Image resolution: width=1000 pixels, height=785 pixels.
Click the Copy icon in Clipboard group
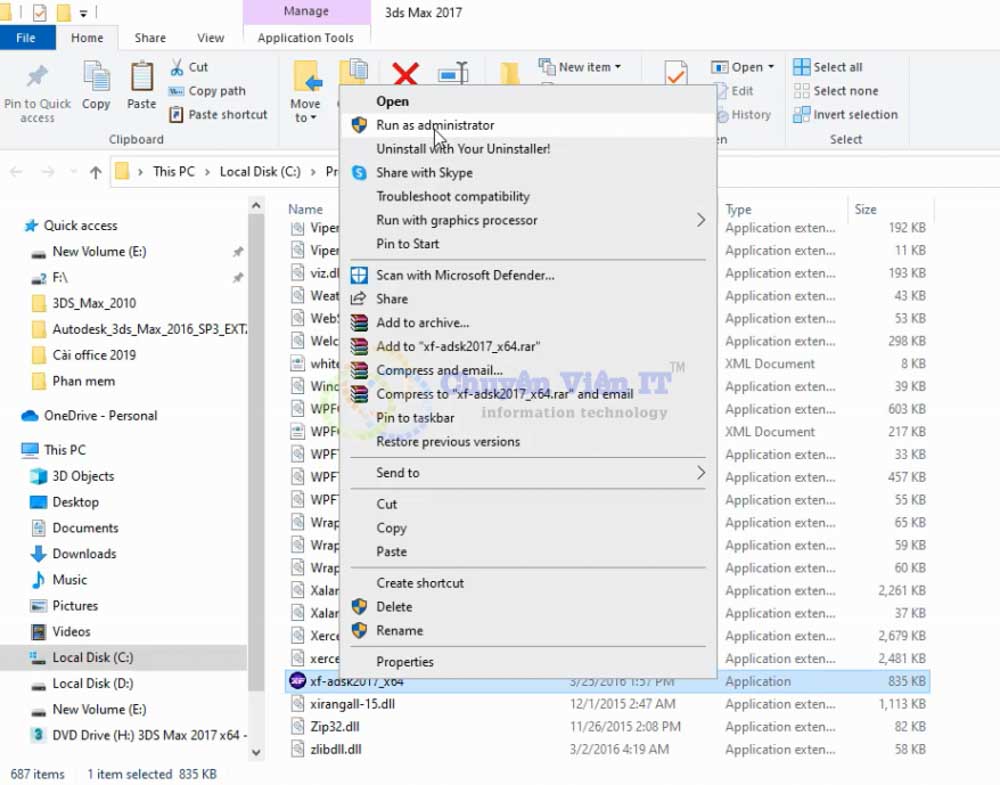(x=96, y=78)
